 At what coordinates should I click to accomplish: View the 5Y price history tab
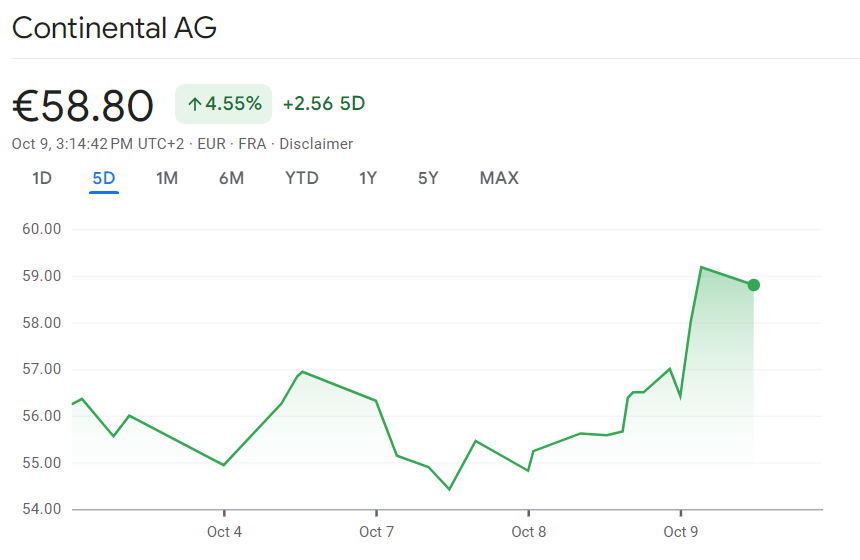(428, 178)
